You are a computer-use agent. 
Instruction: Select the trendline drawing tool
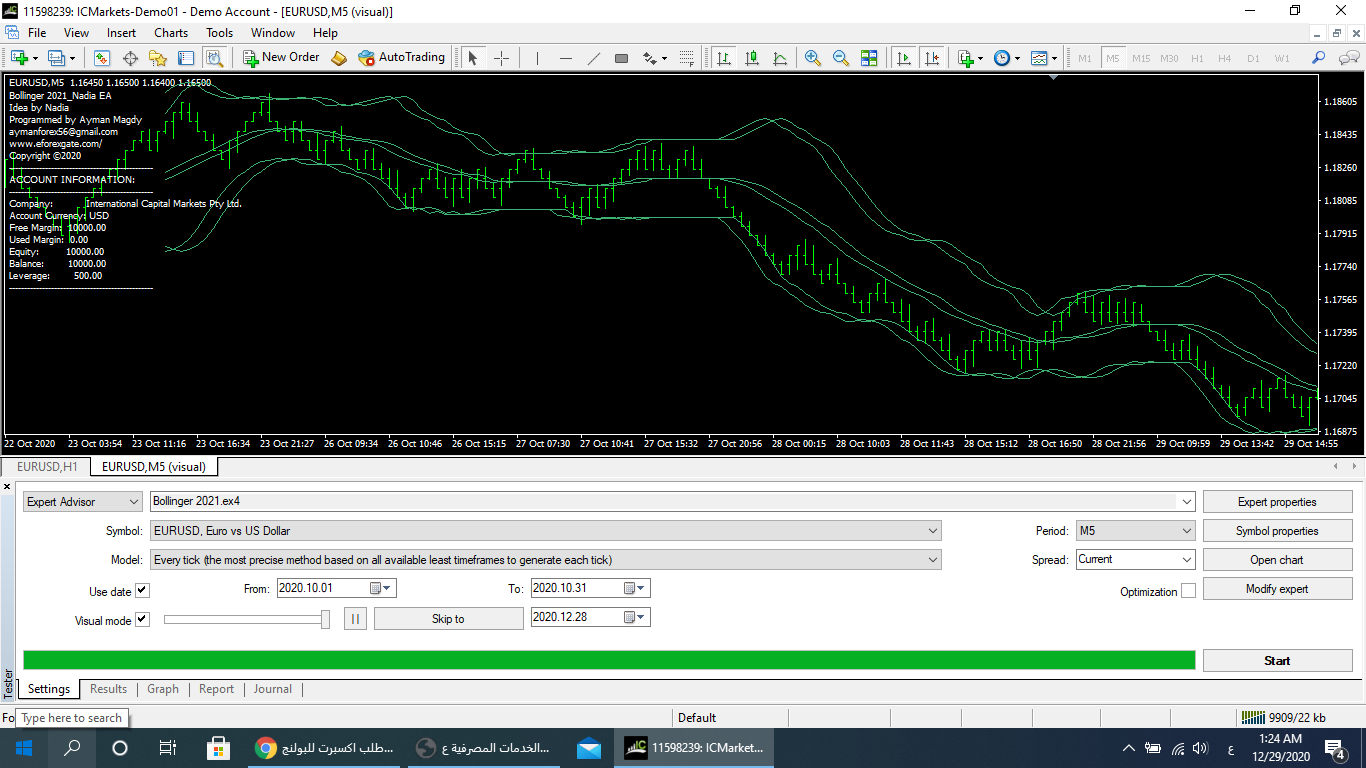(593, 58)
